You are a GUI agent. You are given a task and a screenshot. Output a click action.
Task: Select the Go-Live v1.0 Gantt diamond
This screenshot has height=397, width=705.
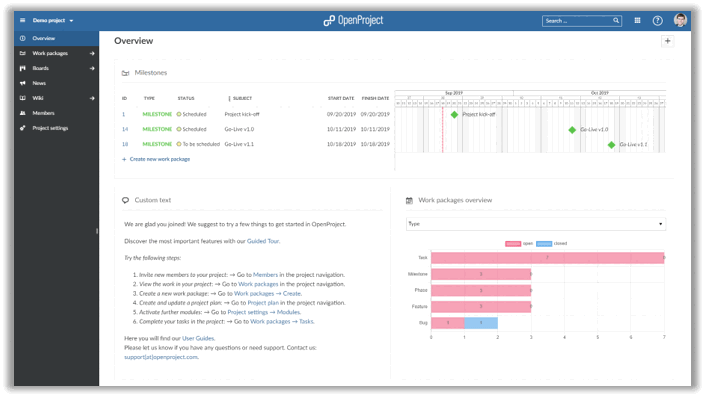[572, 130]
